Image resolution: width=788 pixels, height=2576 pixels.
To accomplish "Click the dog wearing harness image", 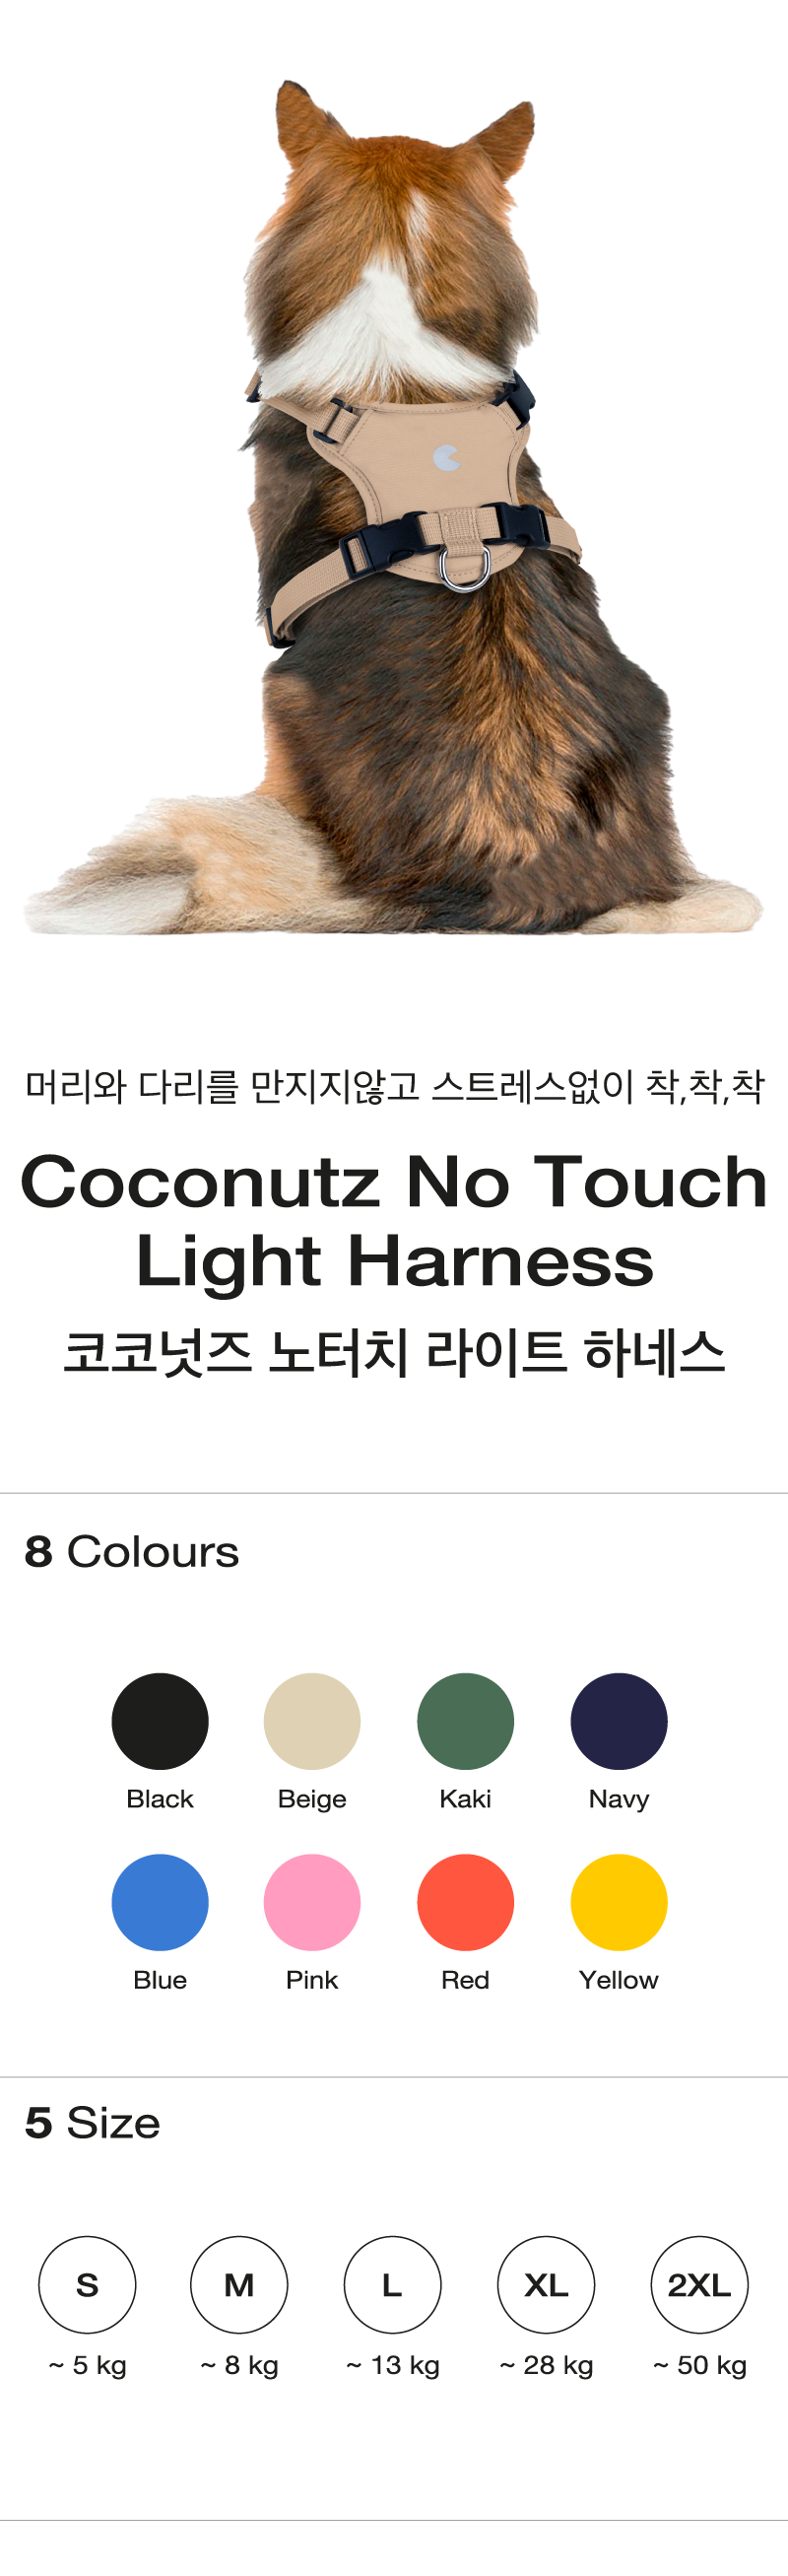I will tap(394, 508).
